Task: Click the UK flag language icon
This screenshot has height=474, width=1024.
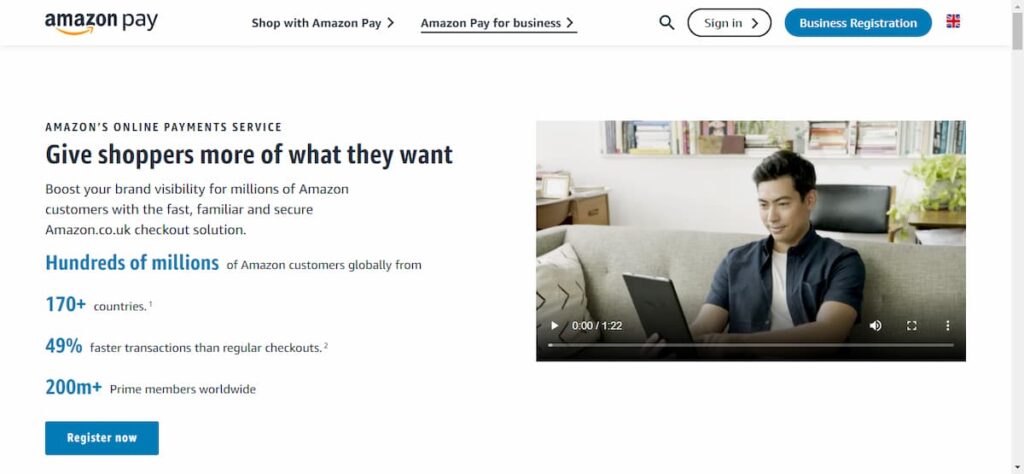Action: pos(953,22)
